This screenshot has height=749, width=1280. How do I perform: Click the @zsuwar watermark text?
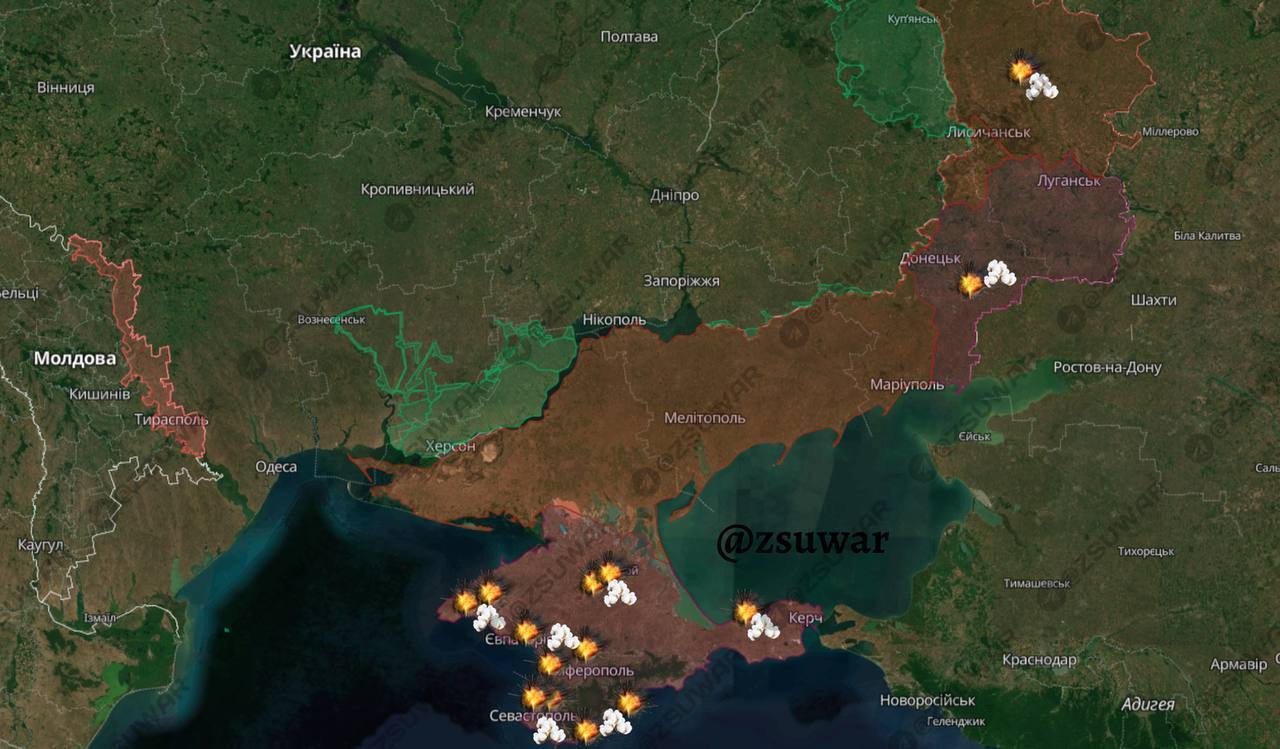tap(801, 540)
